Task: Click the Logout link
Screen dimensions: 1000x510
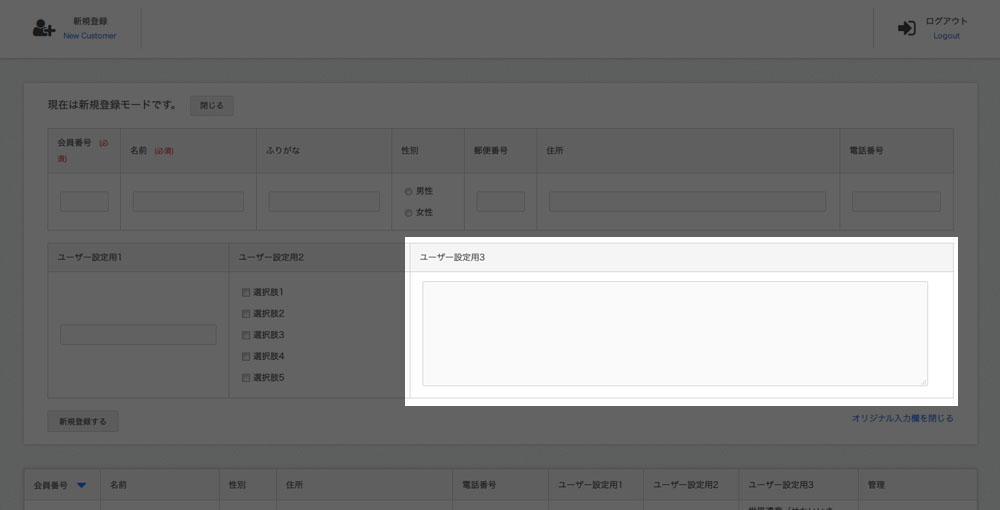Action: coord(946,36)
